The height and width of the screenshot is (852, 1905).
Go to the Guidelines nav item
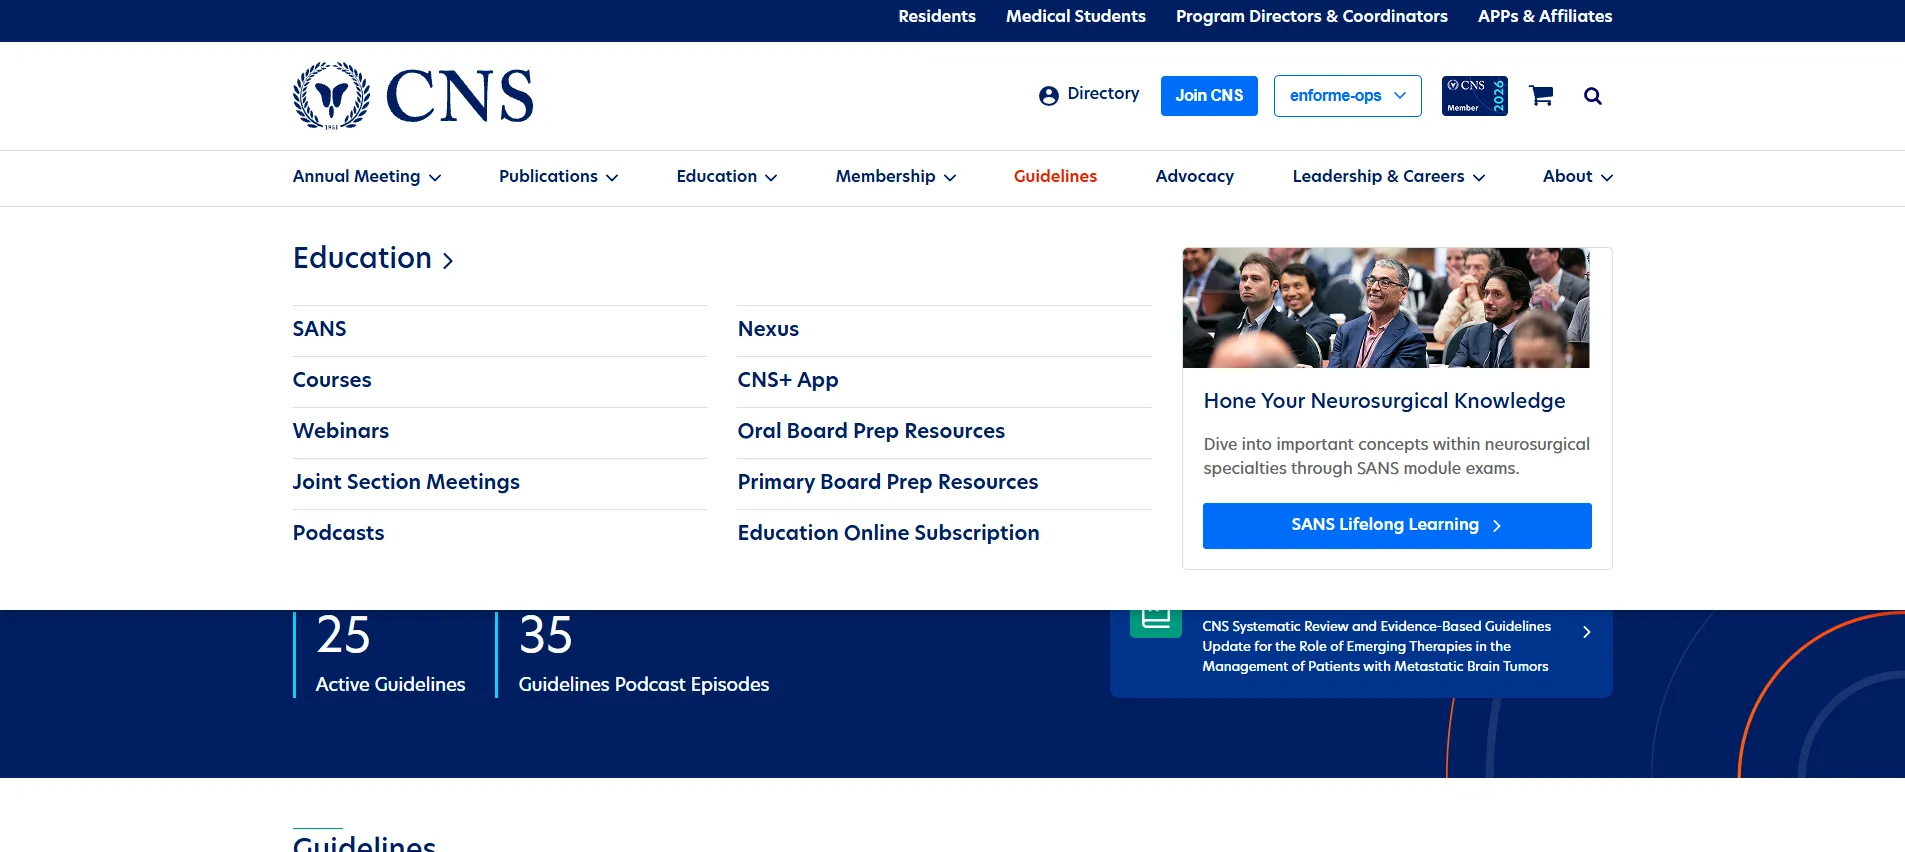coord(1055,176)
